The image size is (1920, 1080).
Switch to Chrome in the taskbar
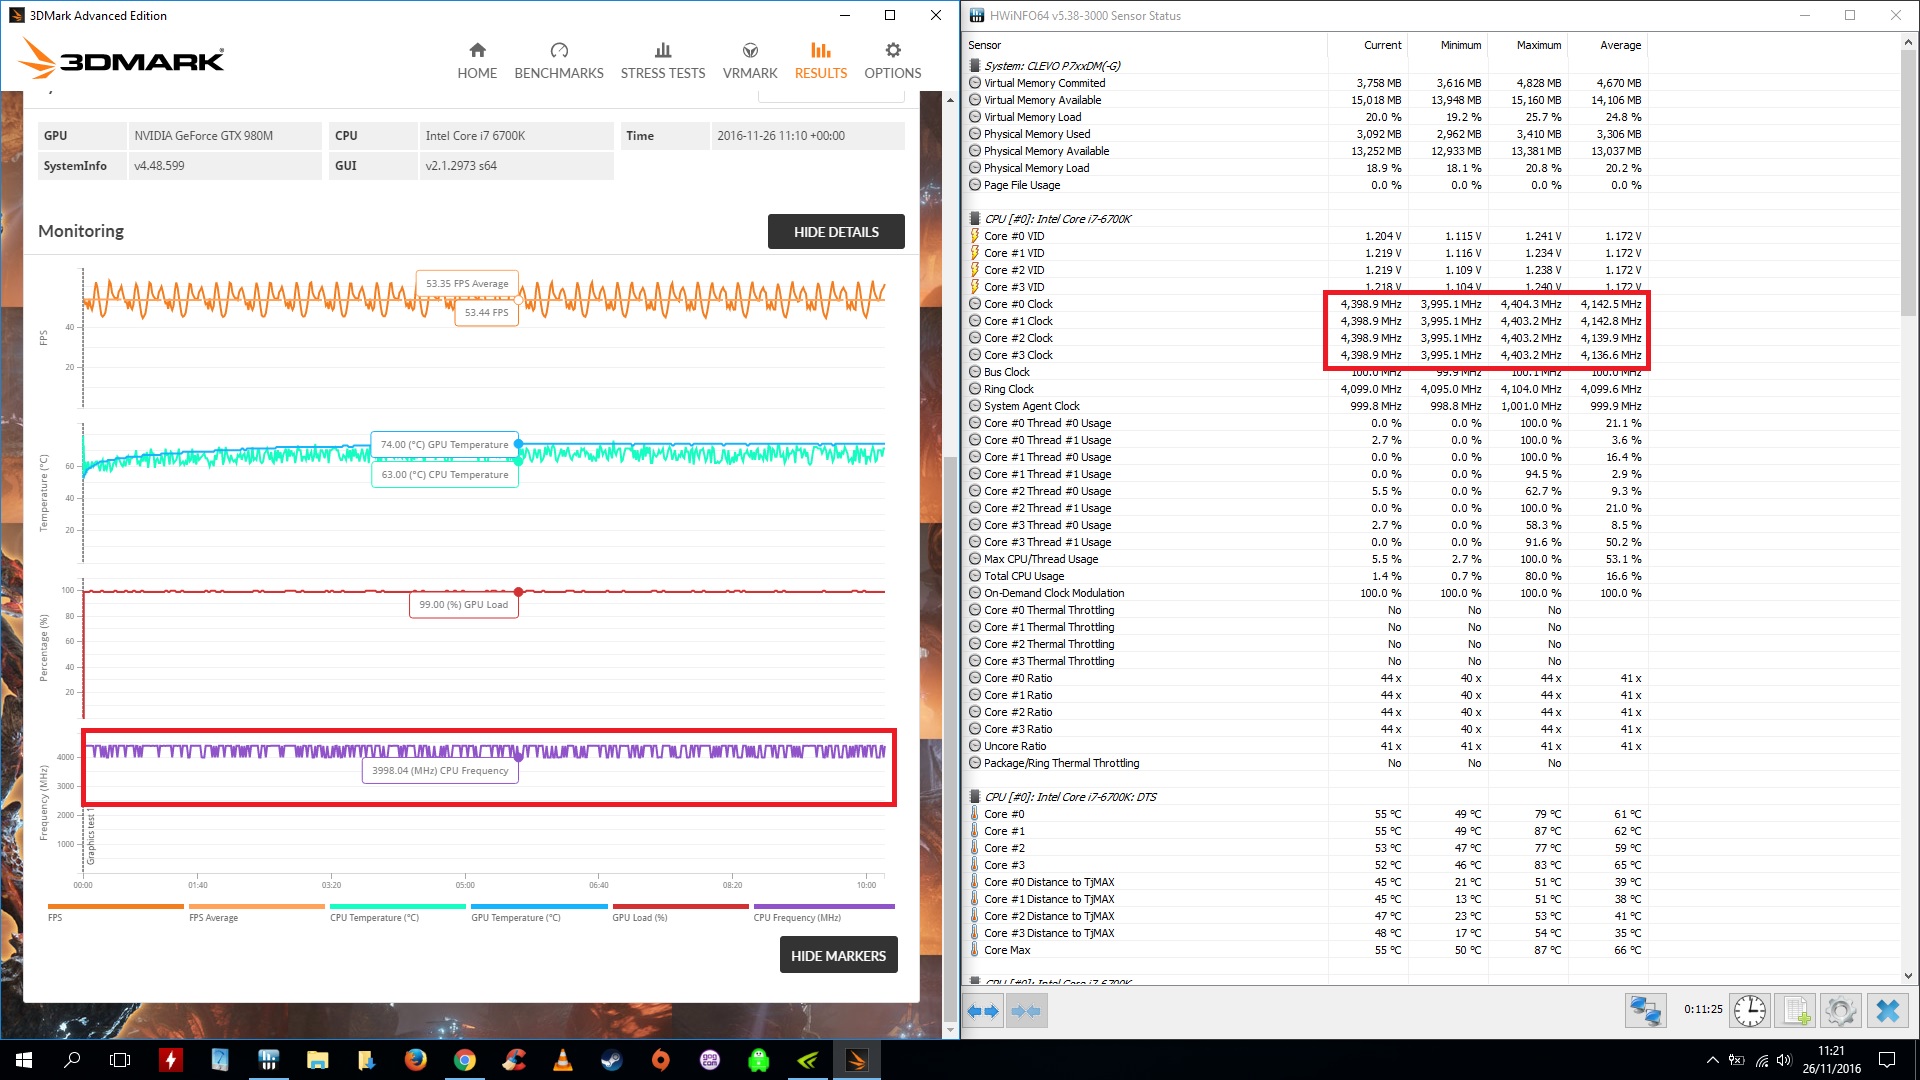(x=464, y=1060)
